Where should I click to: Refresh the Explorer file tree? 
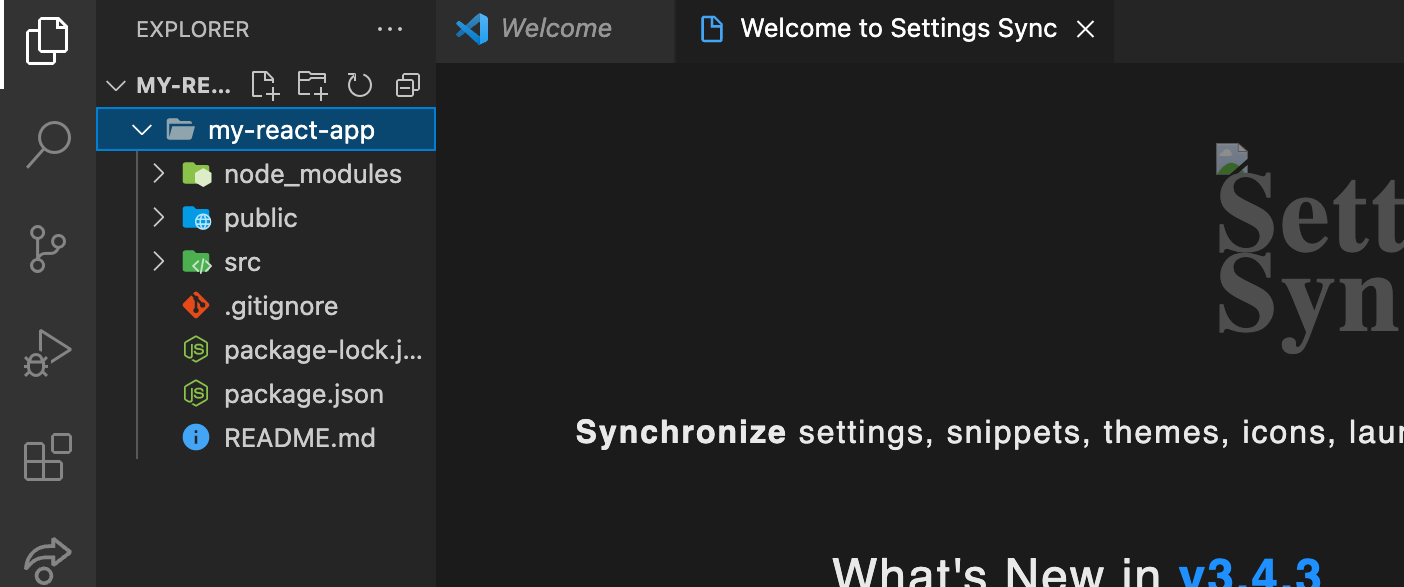360,86
